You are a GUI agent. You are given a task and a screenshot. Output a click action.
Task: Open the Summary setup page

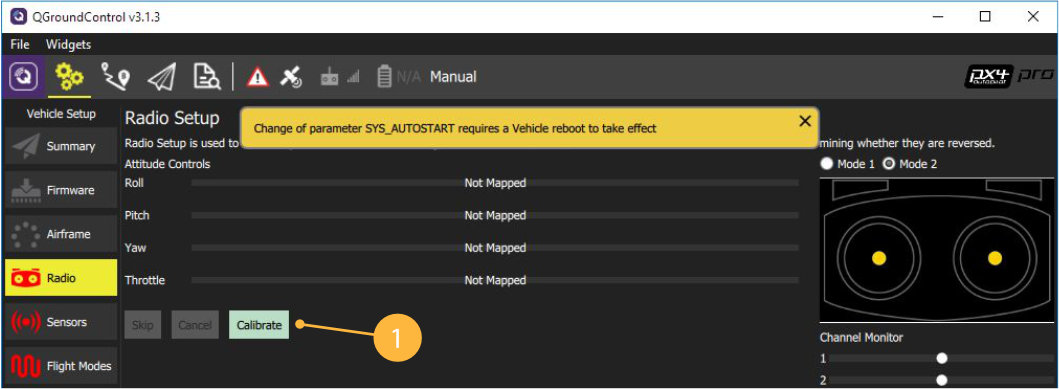tap(61, 146)
